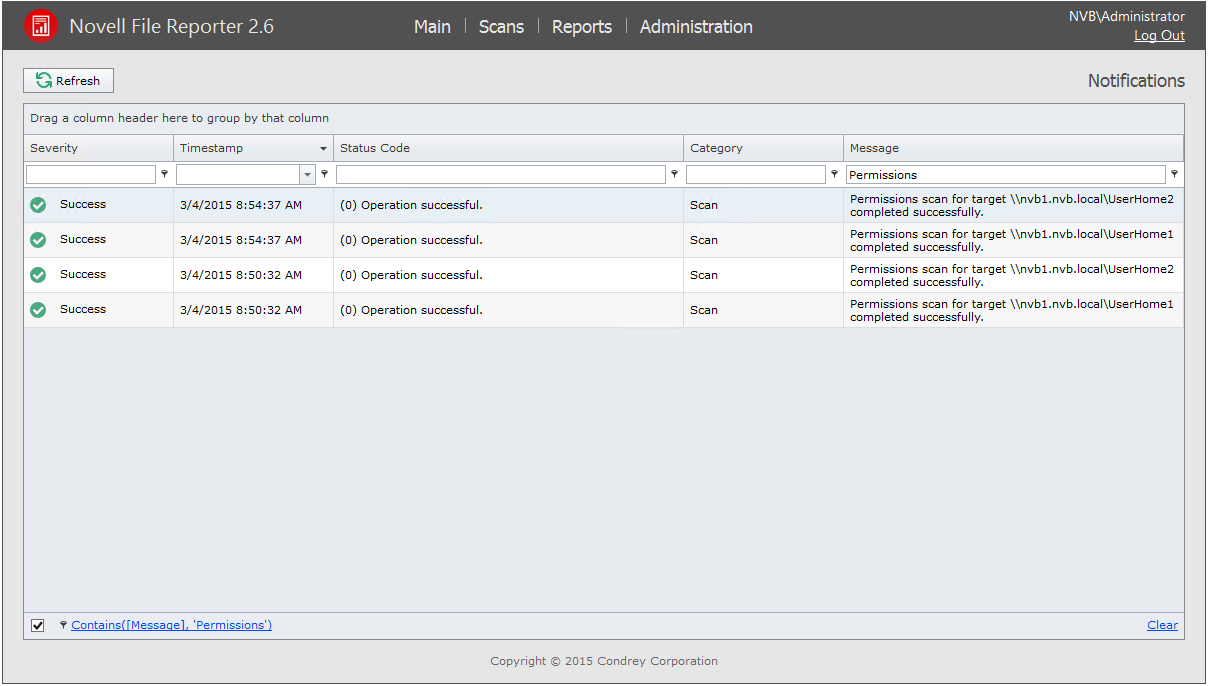The height and width of the screenshot is (686, 1209).
Task: Click the Copyright 2015 Condrey Corporation text
Action: (604, 661)
